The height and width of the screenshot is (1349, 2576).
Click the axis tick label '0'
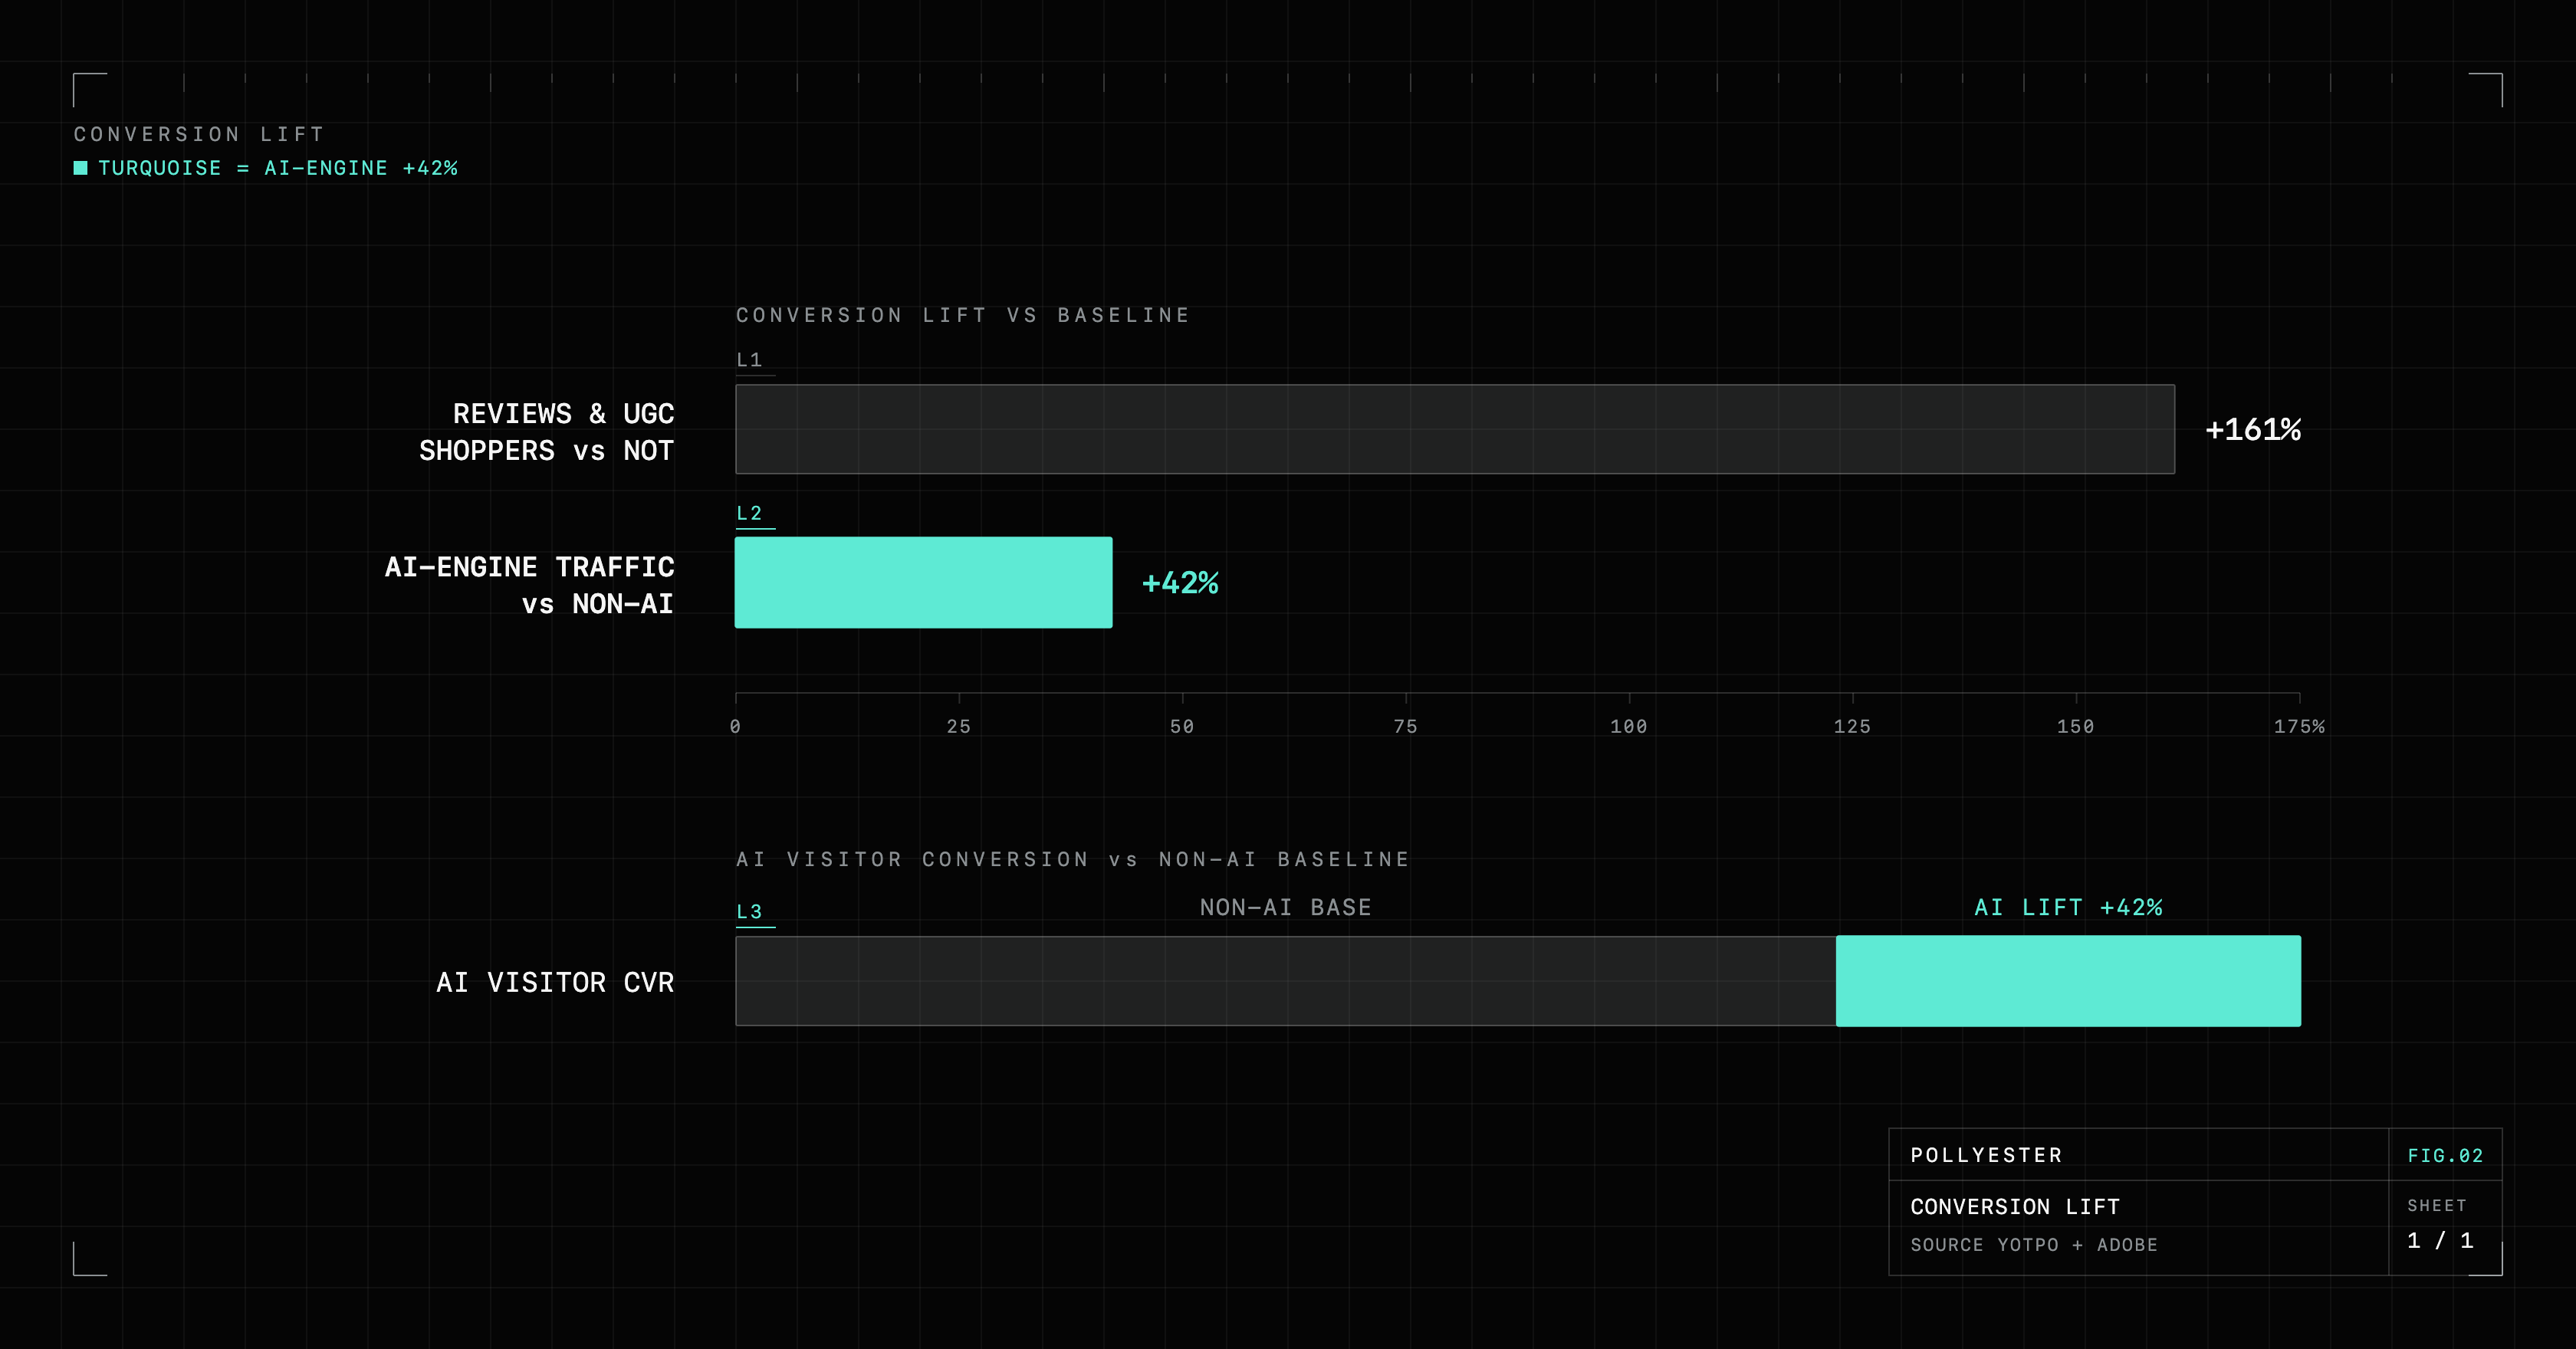coord(735,727)
